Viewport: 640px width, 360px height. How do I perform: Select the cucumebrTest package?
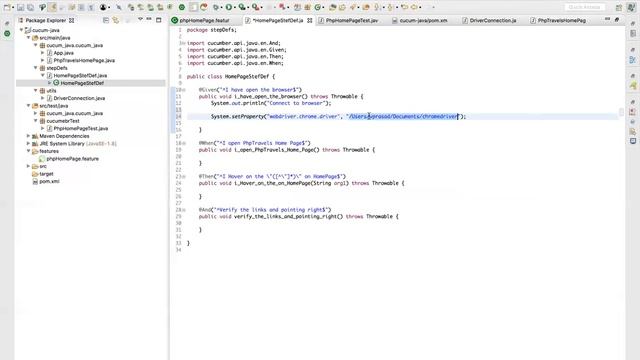62,121
